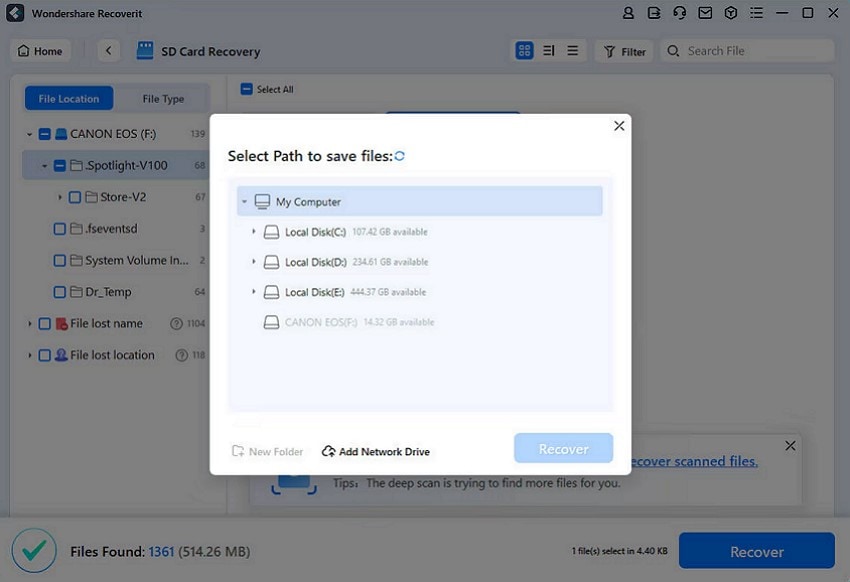Switch to the File Type tab
Viewport: 850px width, 582px height.
pyautogui.click(x=163, y=99)
